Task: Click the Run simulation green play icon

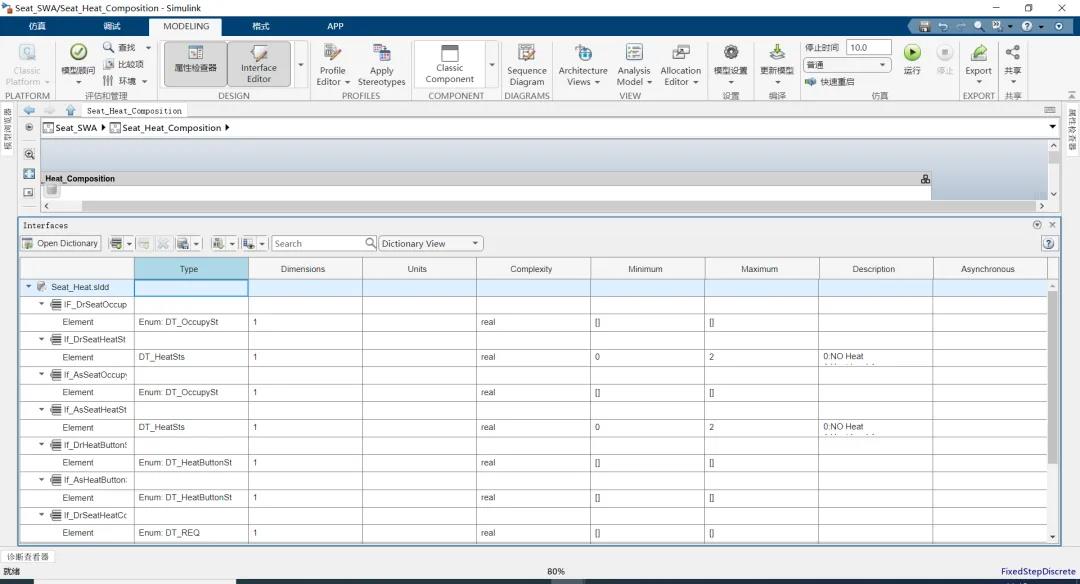Action: pos(911,54)
